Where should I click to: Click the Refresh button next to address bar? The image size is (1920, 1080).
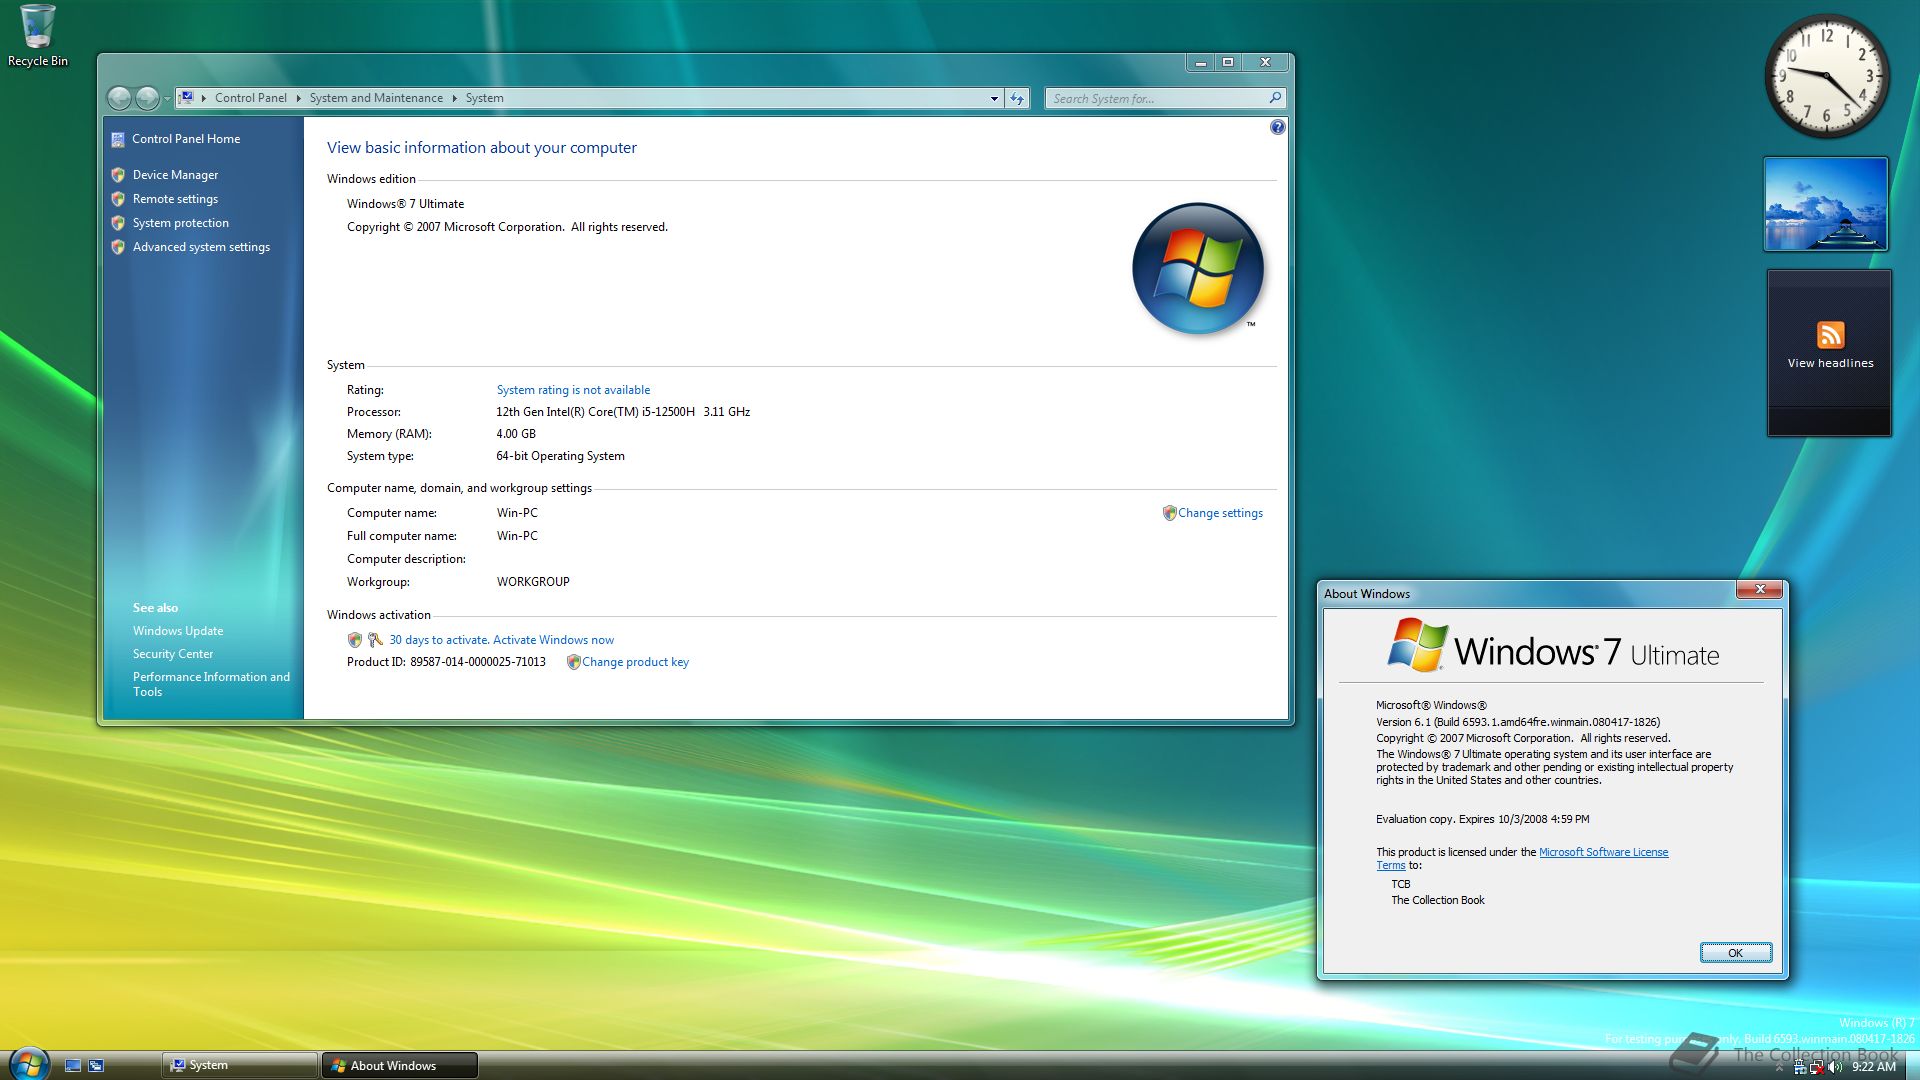1017,98
